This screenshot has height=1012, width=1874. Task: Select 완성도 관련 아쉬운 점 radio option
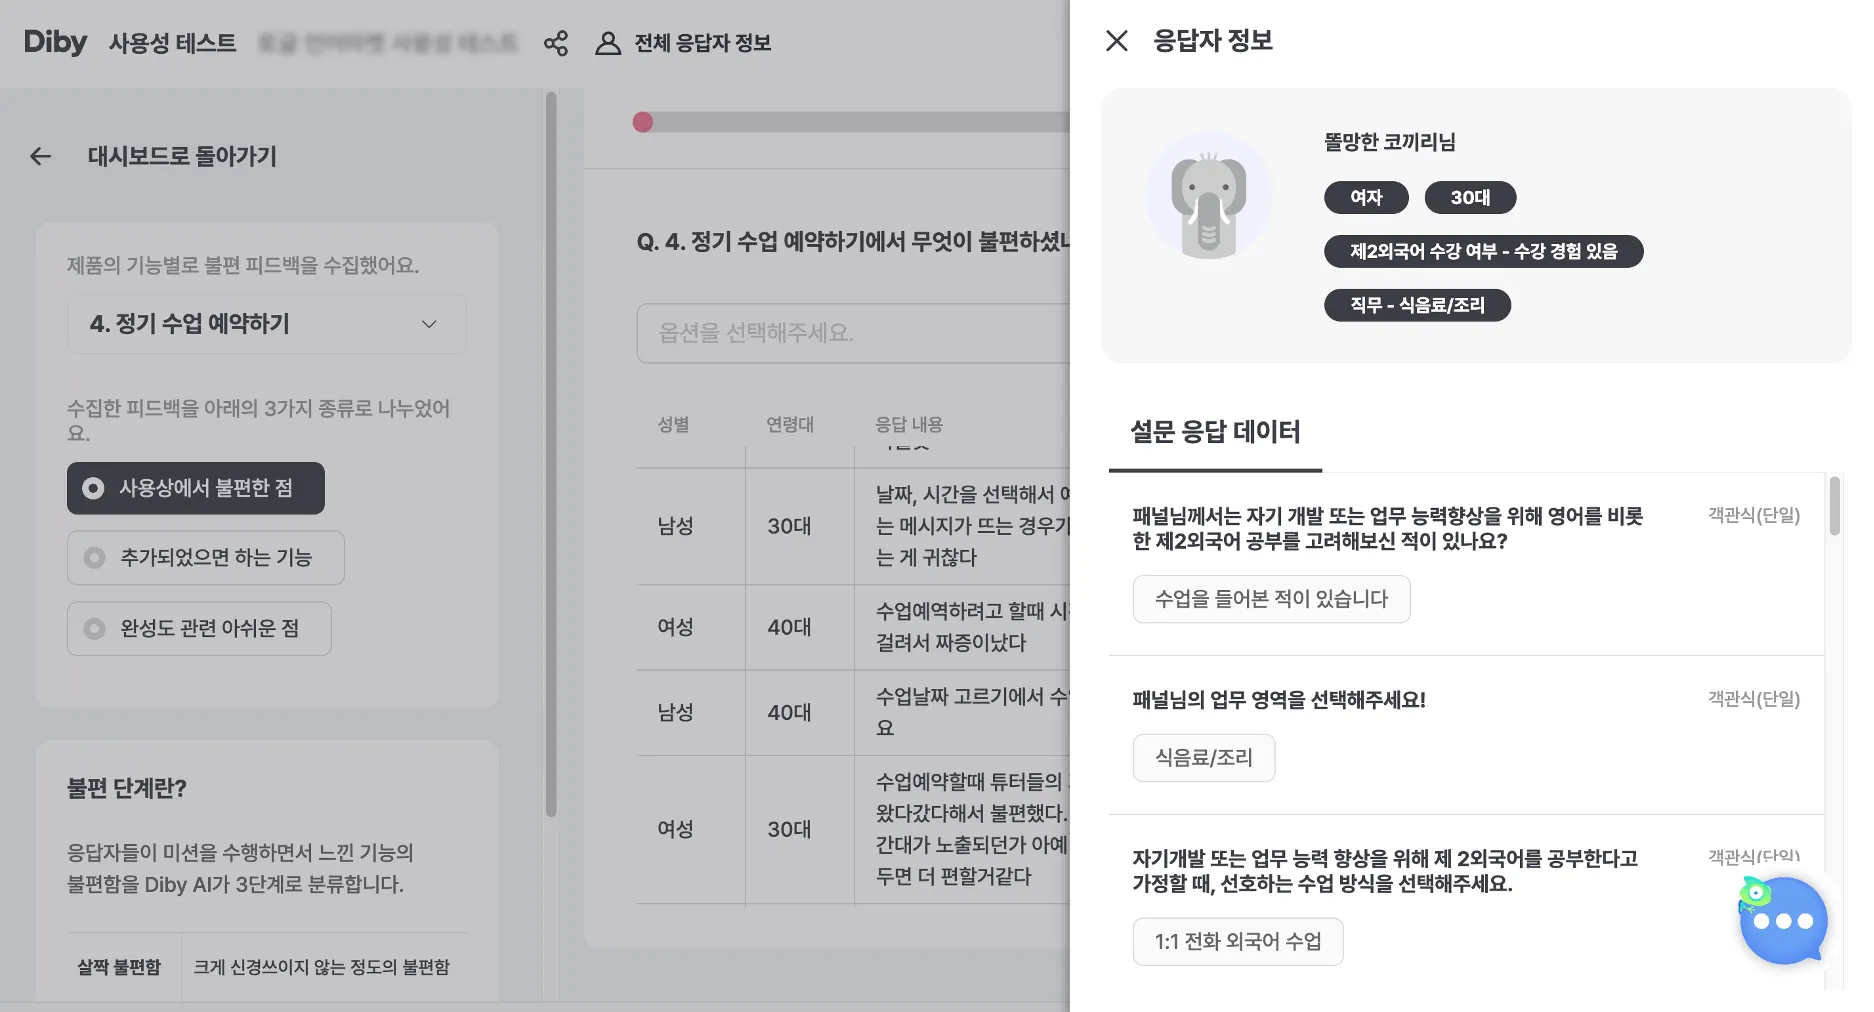click(x=199, y=628)
